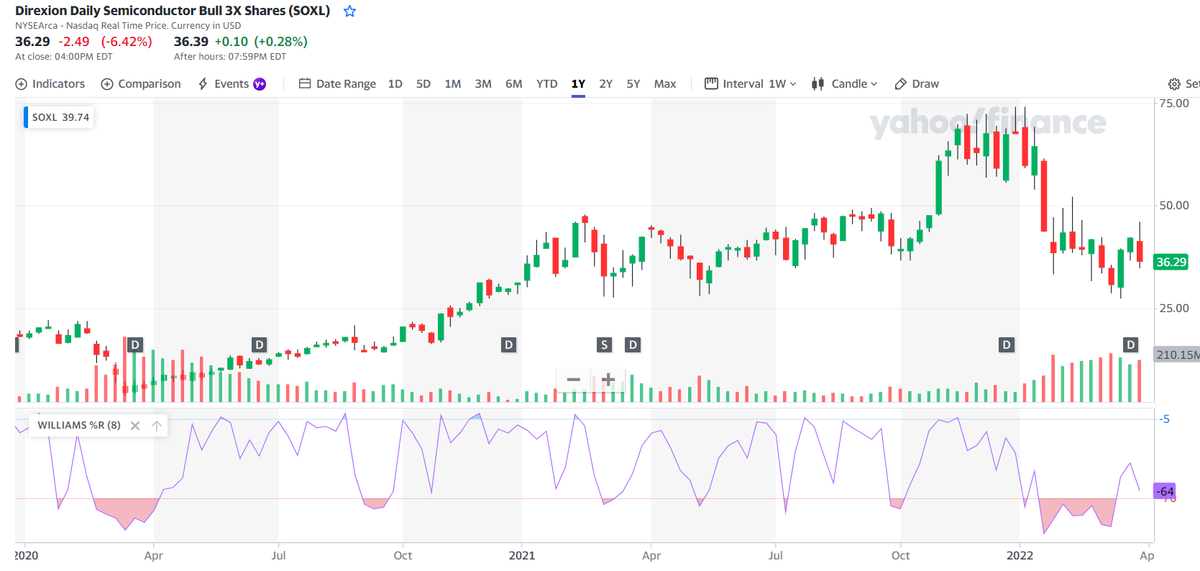This screenshot has width=1200, height=571.
Task: Click dividend marker near April 2022
Action: click(x=1130, y=344)
